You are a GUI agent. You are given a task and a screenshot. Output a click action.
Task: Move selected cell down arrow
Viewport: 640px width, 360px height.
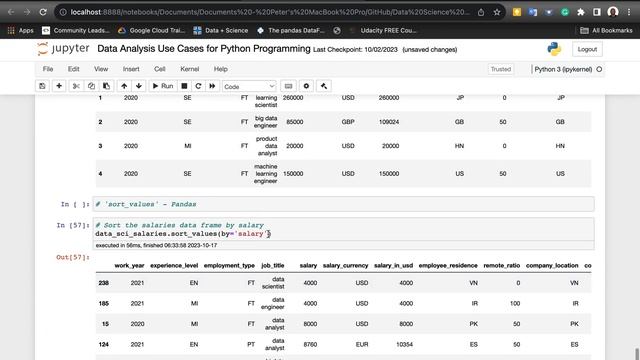pos(139,86)
